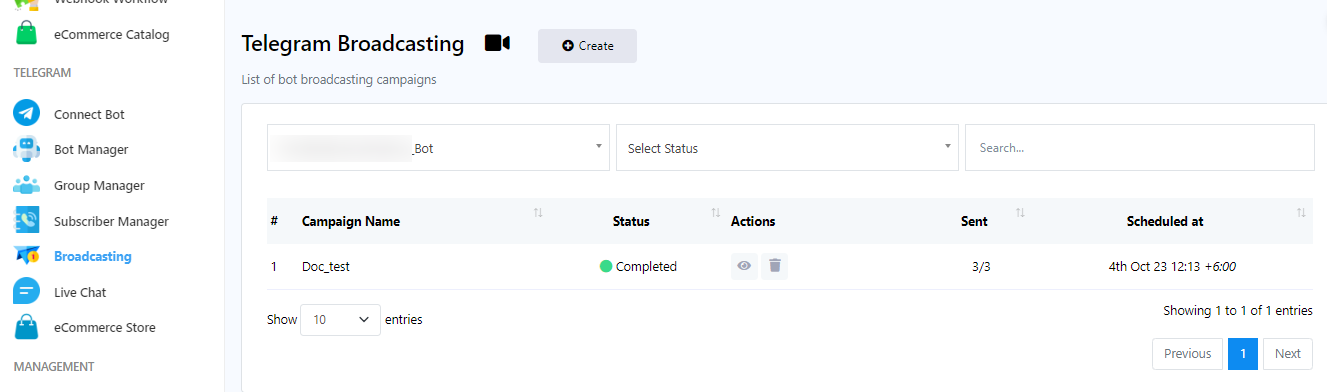
Task: Click the Create campaign button
Action: [587, 46]
